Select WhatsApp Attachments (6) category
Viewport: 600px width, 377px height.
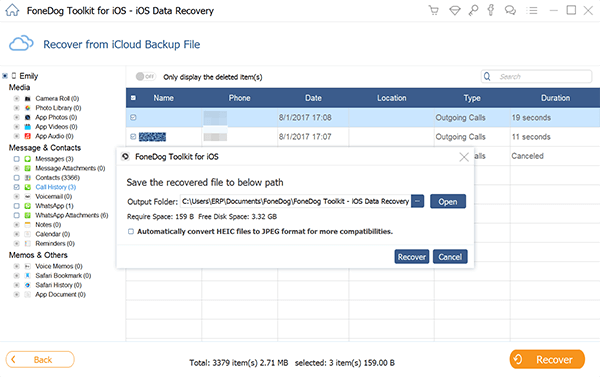pos(72,215)
